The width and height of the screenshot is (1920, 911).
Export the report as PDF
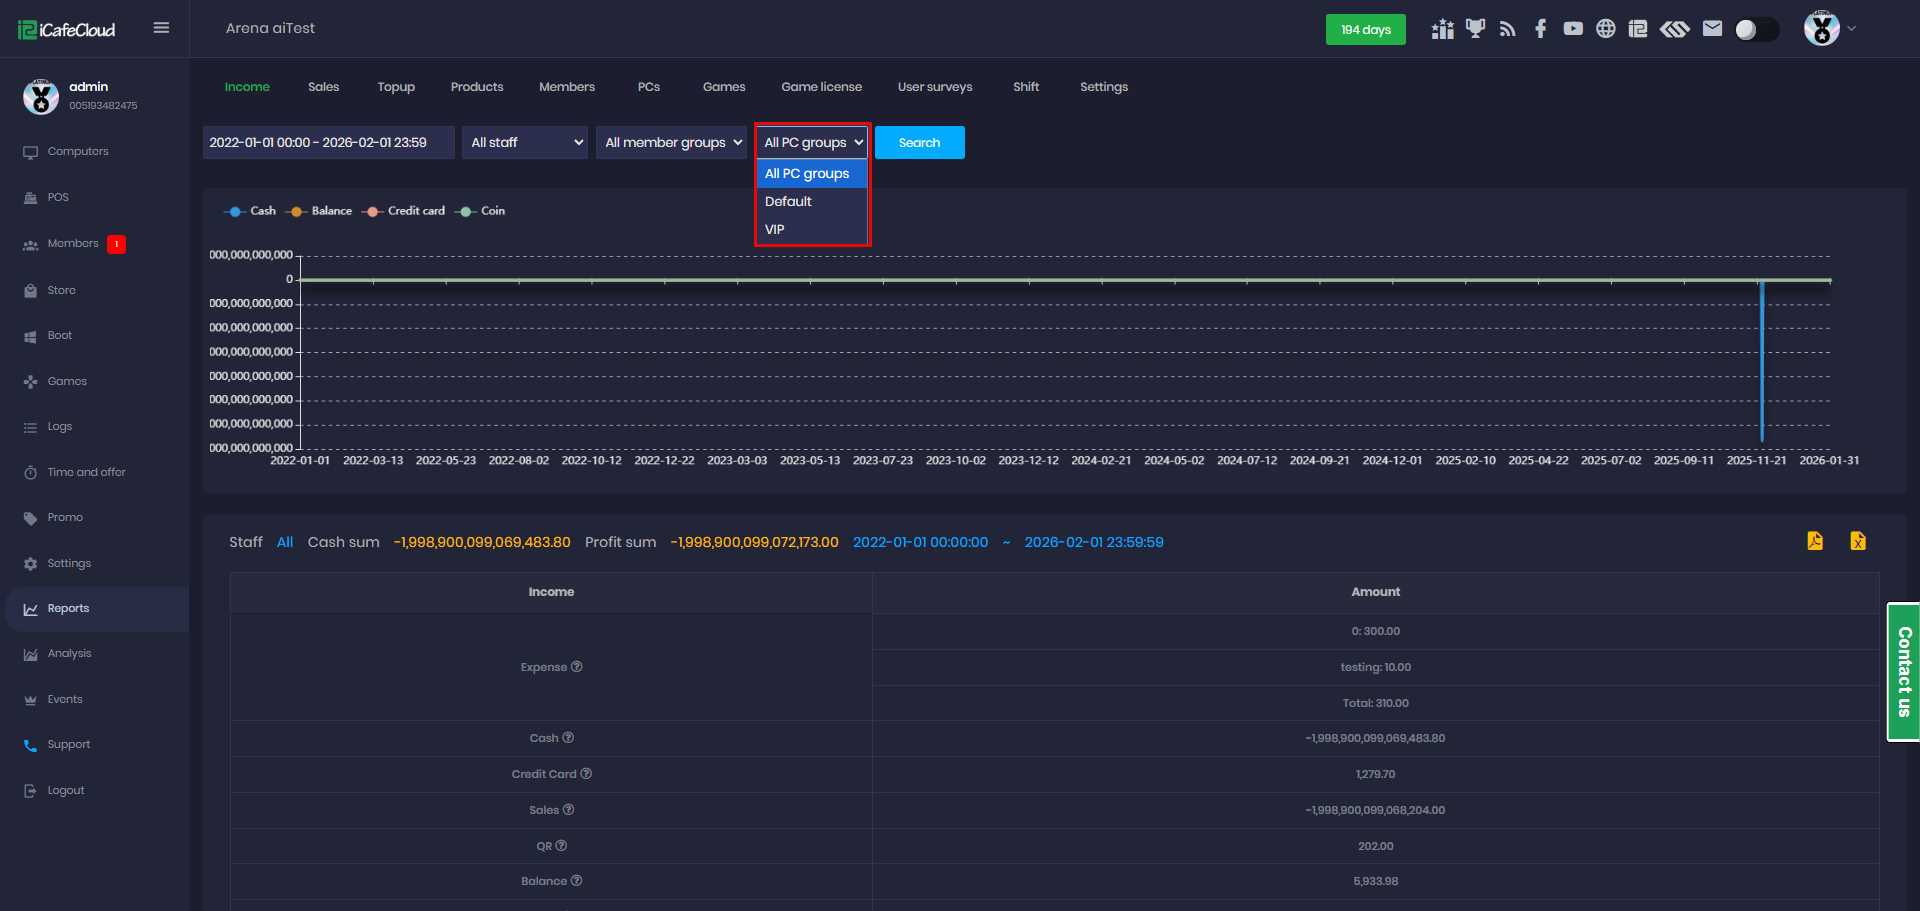pos(1815,541)
